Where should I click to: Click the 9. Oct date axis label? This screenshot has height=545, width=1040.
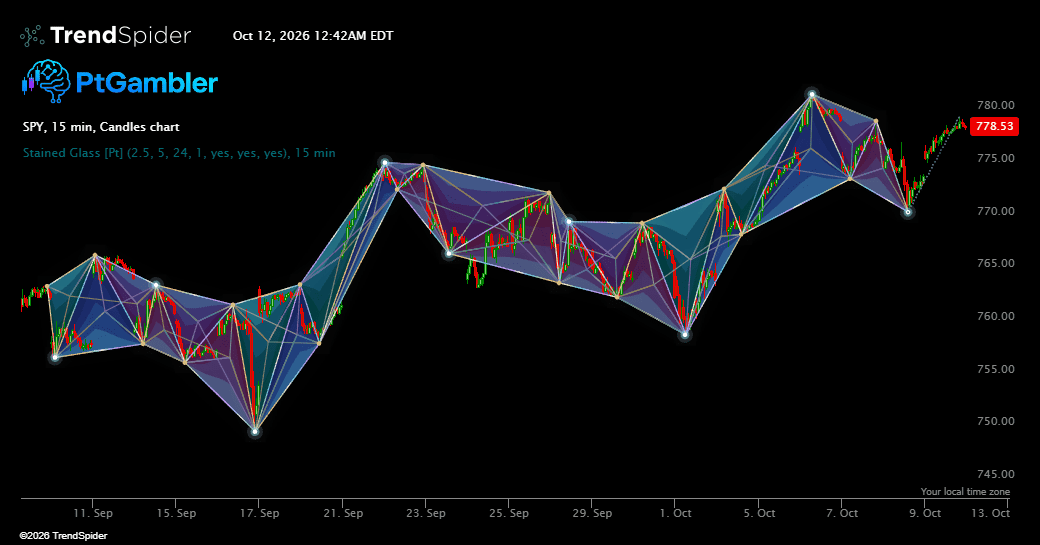(925, 513)
